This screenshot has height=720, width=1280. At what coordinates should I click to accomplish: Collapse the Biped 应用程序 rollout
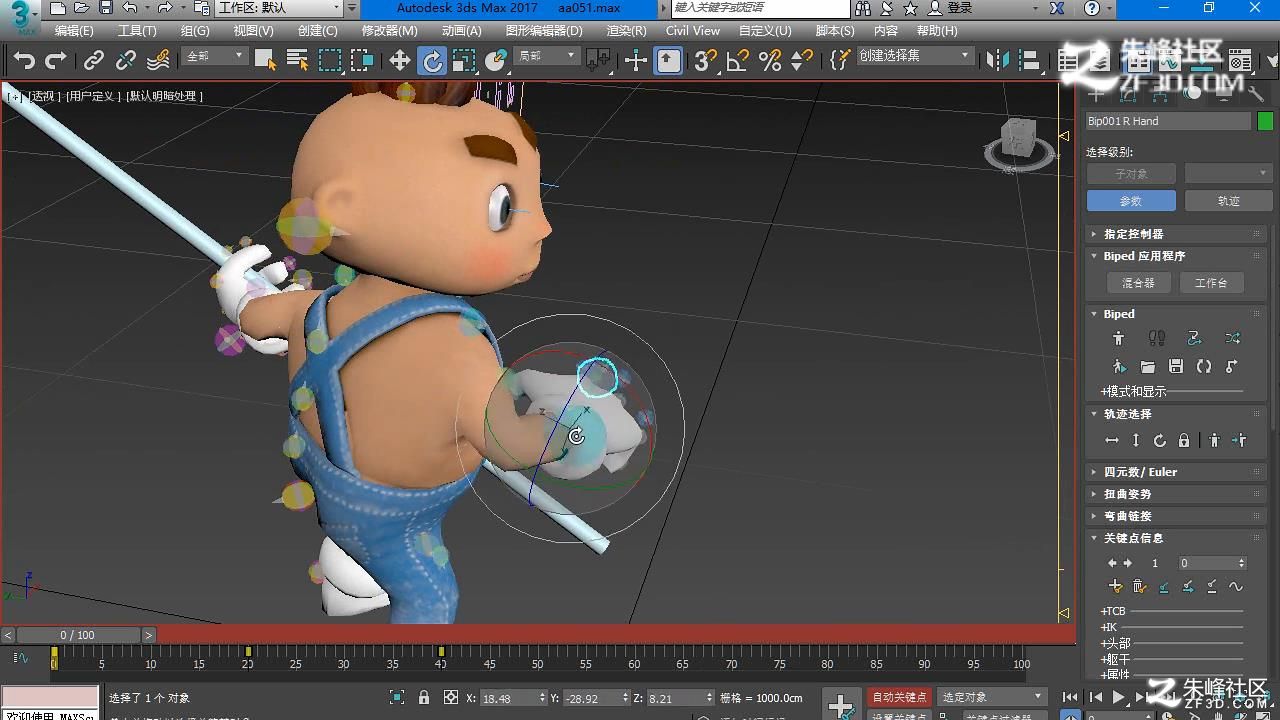click(1174, 256)
